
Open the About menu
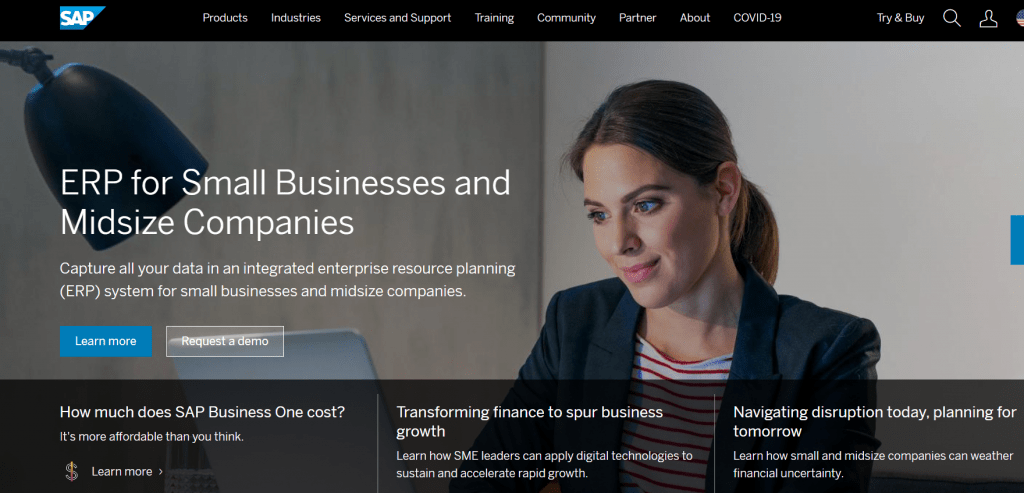[695, 18]
